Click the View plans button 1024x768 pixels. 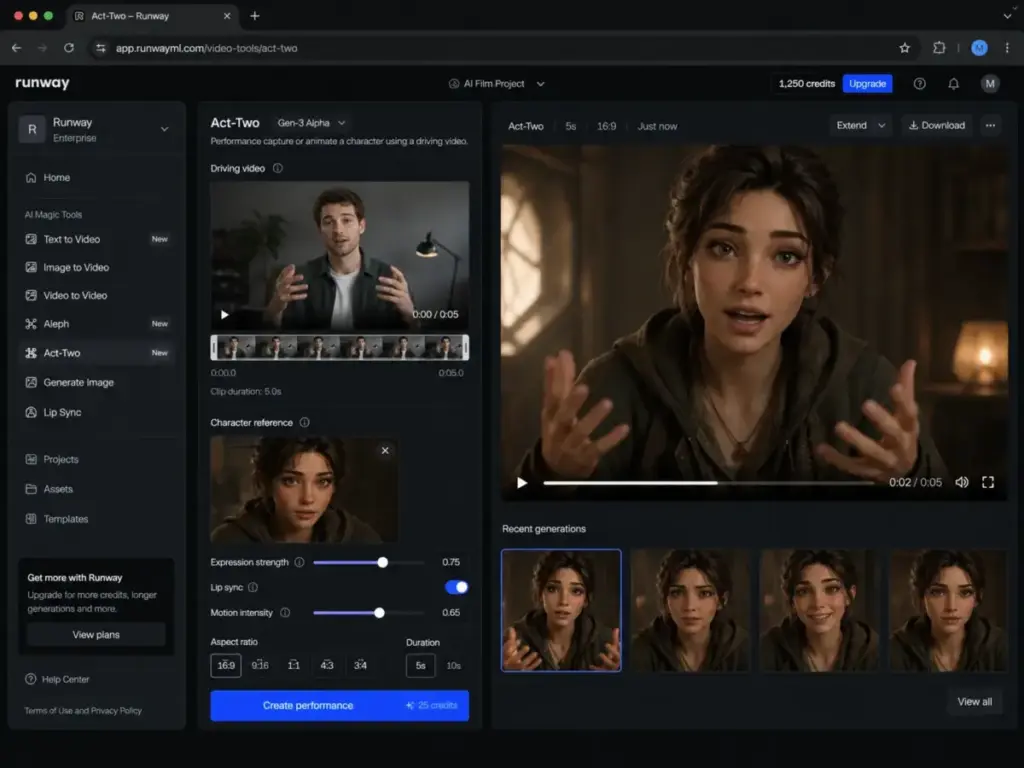tap(96, 635)
